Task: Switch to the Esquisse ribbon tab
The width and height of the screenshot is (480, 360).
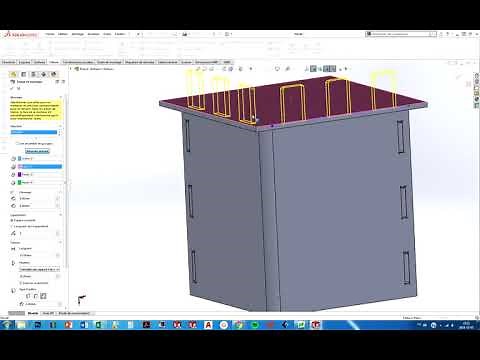Action: tap(25, 62)
